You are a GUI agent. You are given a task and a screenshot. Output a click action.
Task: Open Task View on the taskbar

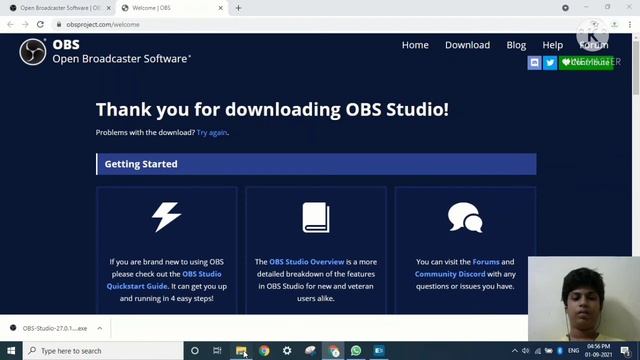coord(217,351)
